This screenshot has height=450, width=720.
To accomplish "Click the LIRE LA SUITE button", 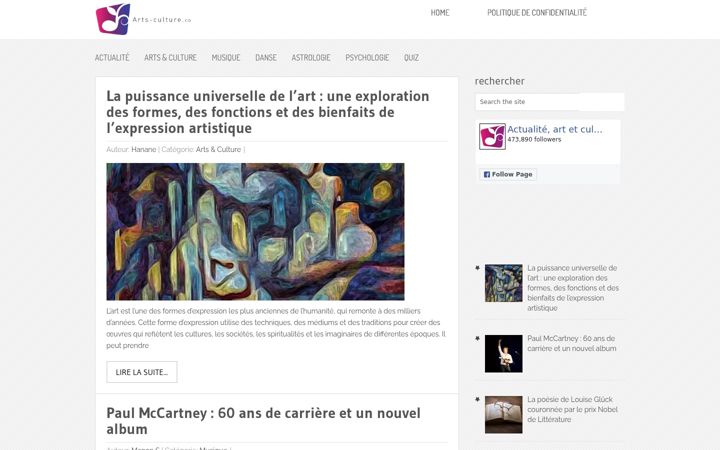I will pyautogui.click(x=142, y=372).
